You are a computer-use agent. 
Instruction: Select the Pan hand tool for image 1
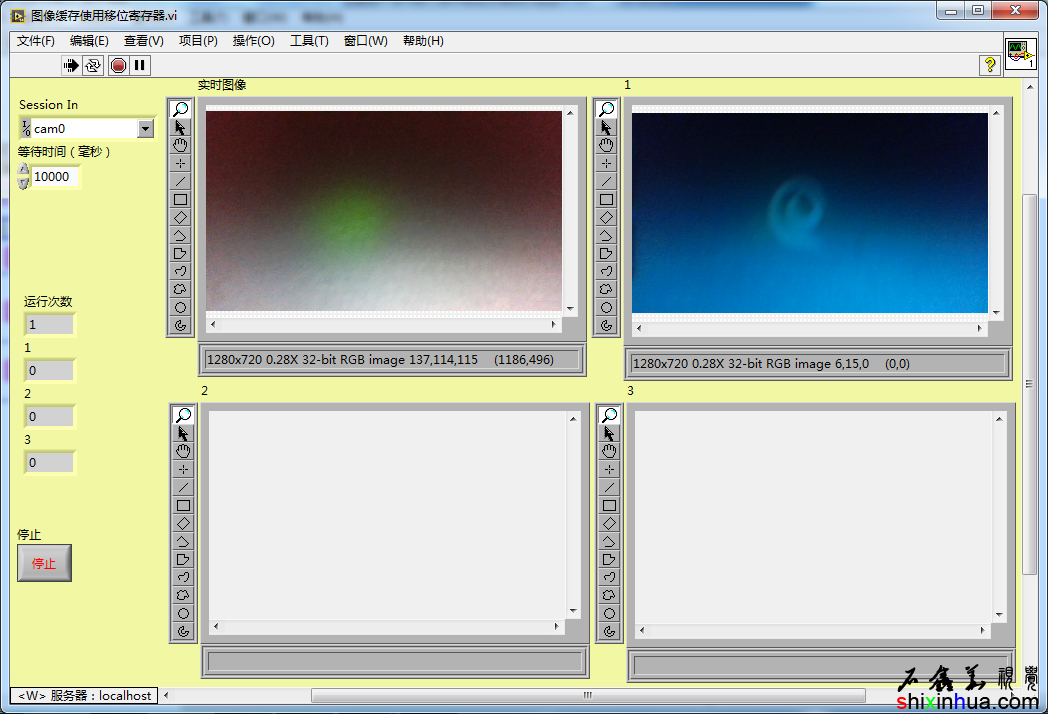(x=606, y=145)
